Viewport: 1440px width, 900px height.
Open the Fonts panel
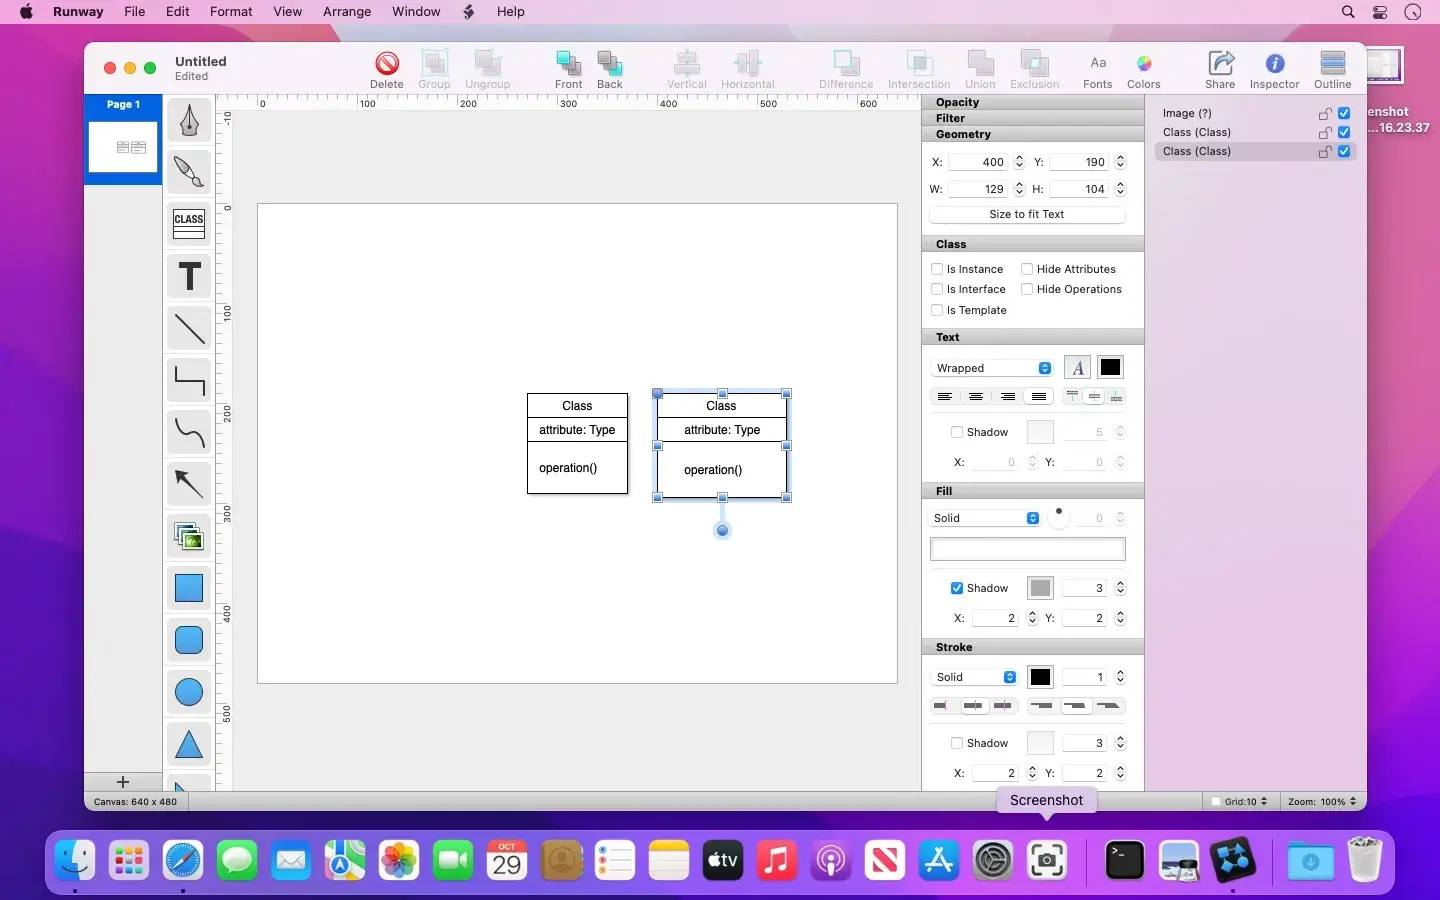tap(1098, 70)
